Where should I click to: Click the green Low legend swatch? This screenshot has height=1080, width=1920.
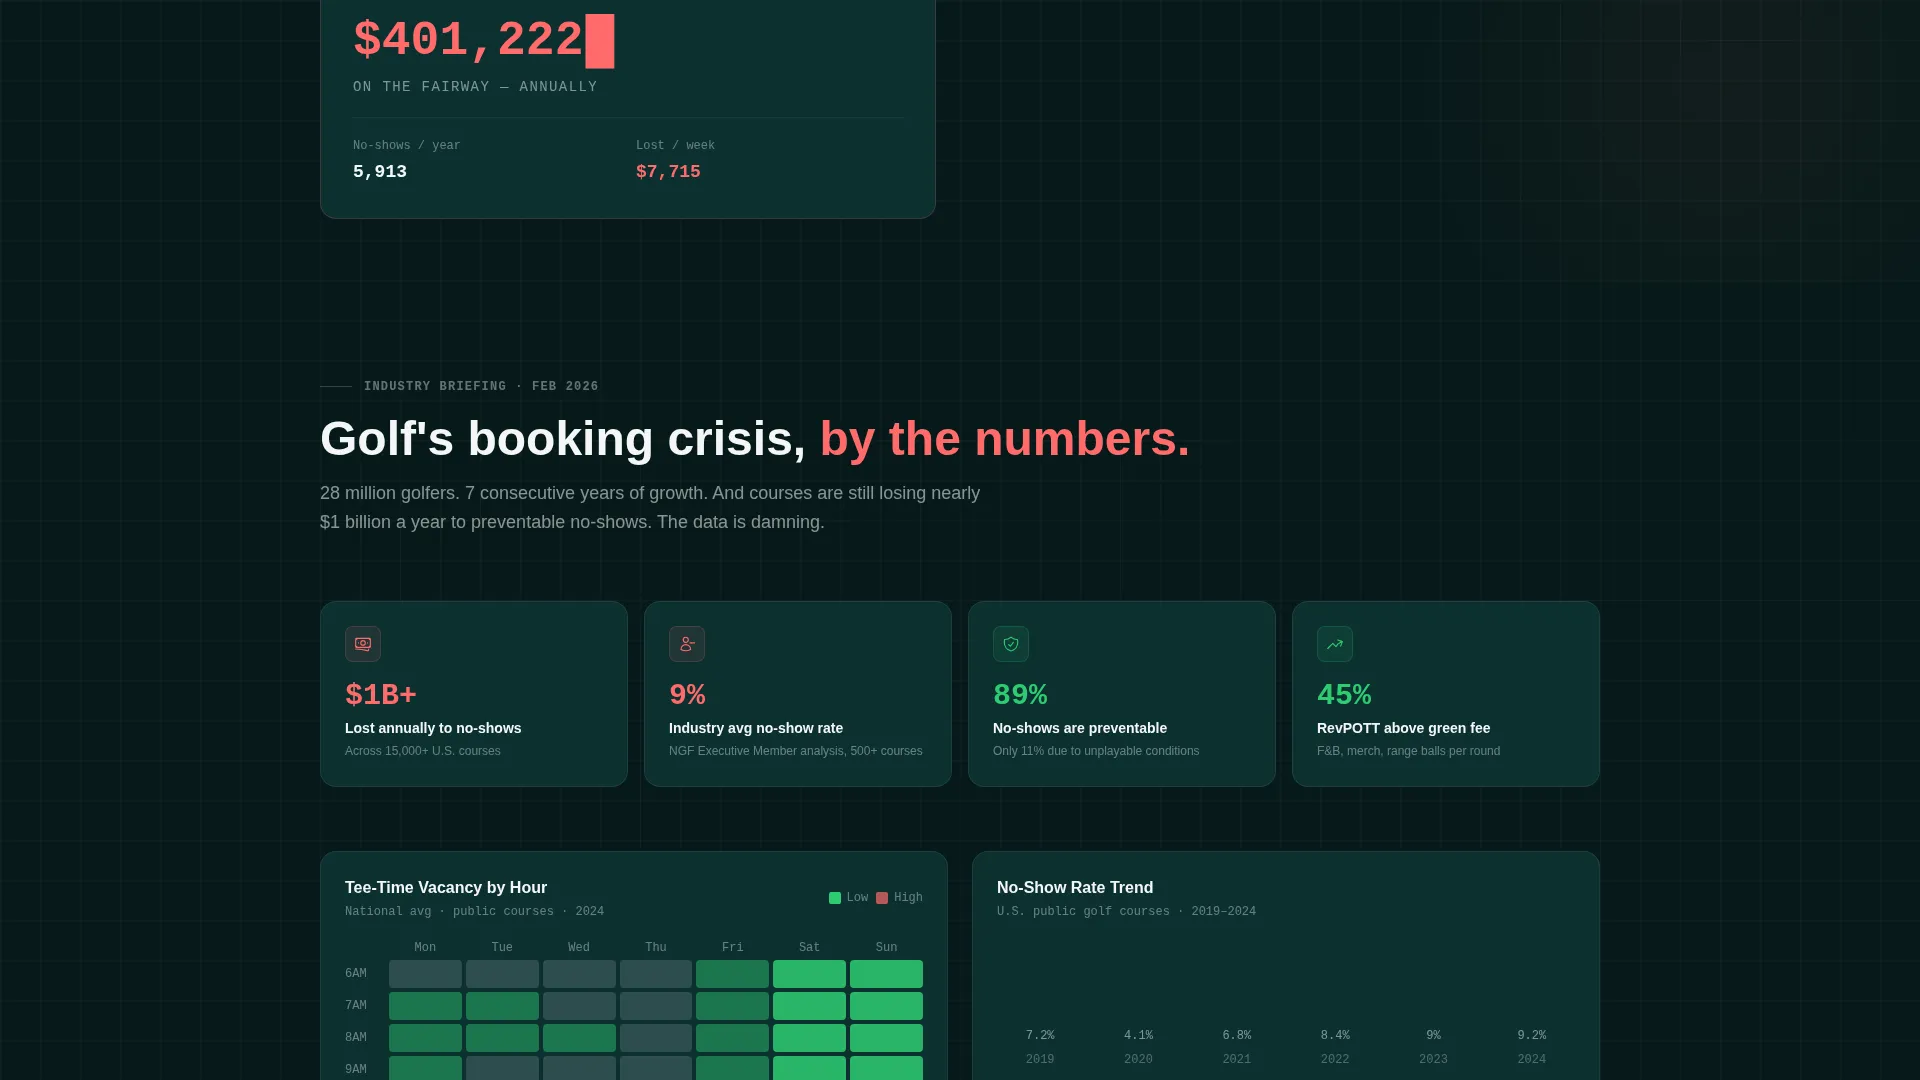pos(835,898)
